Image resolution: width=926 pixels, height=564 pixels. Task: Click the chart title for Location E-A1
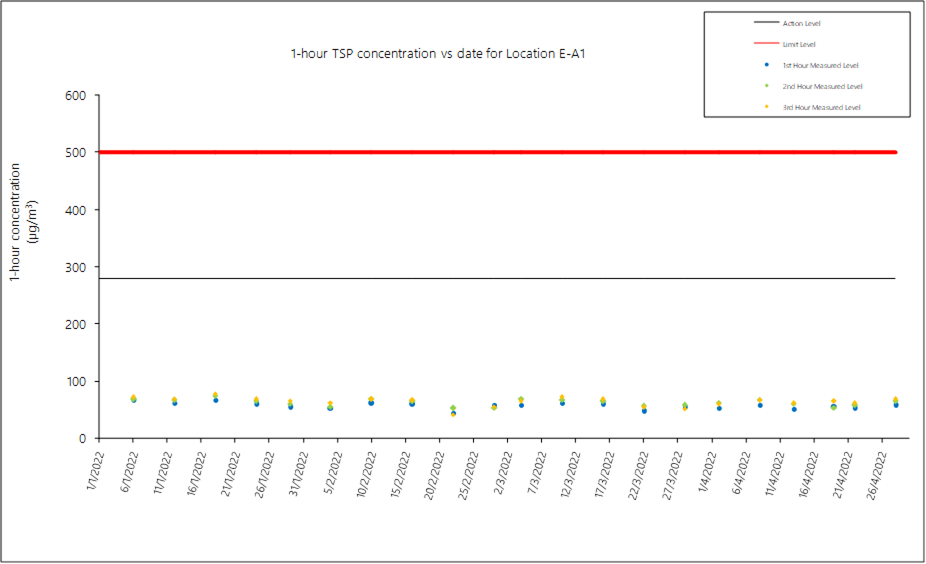click(437, 53)
